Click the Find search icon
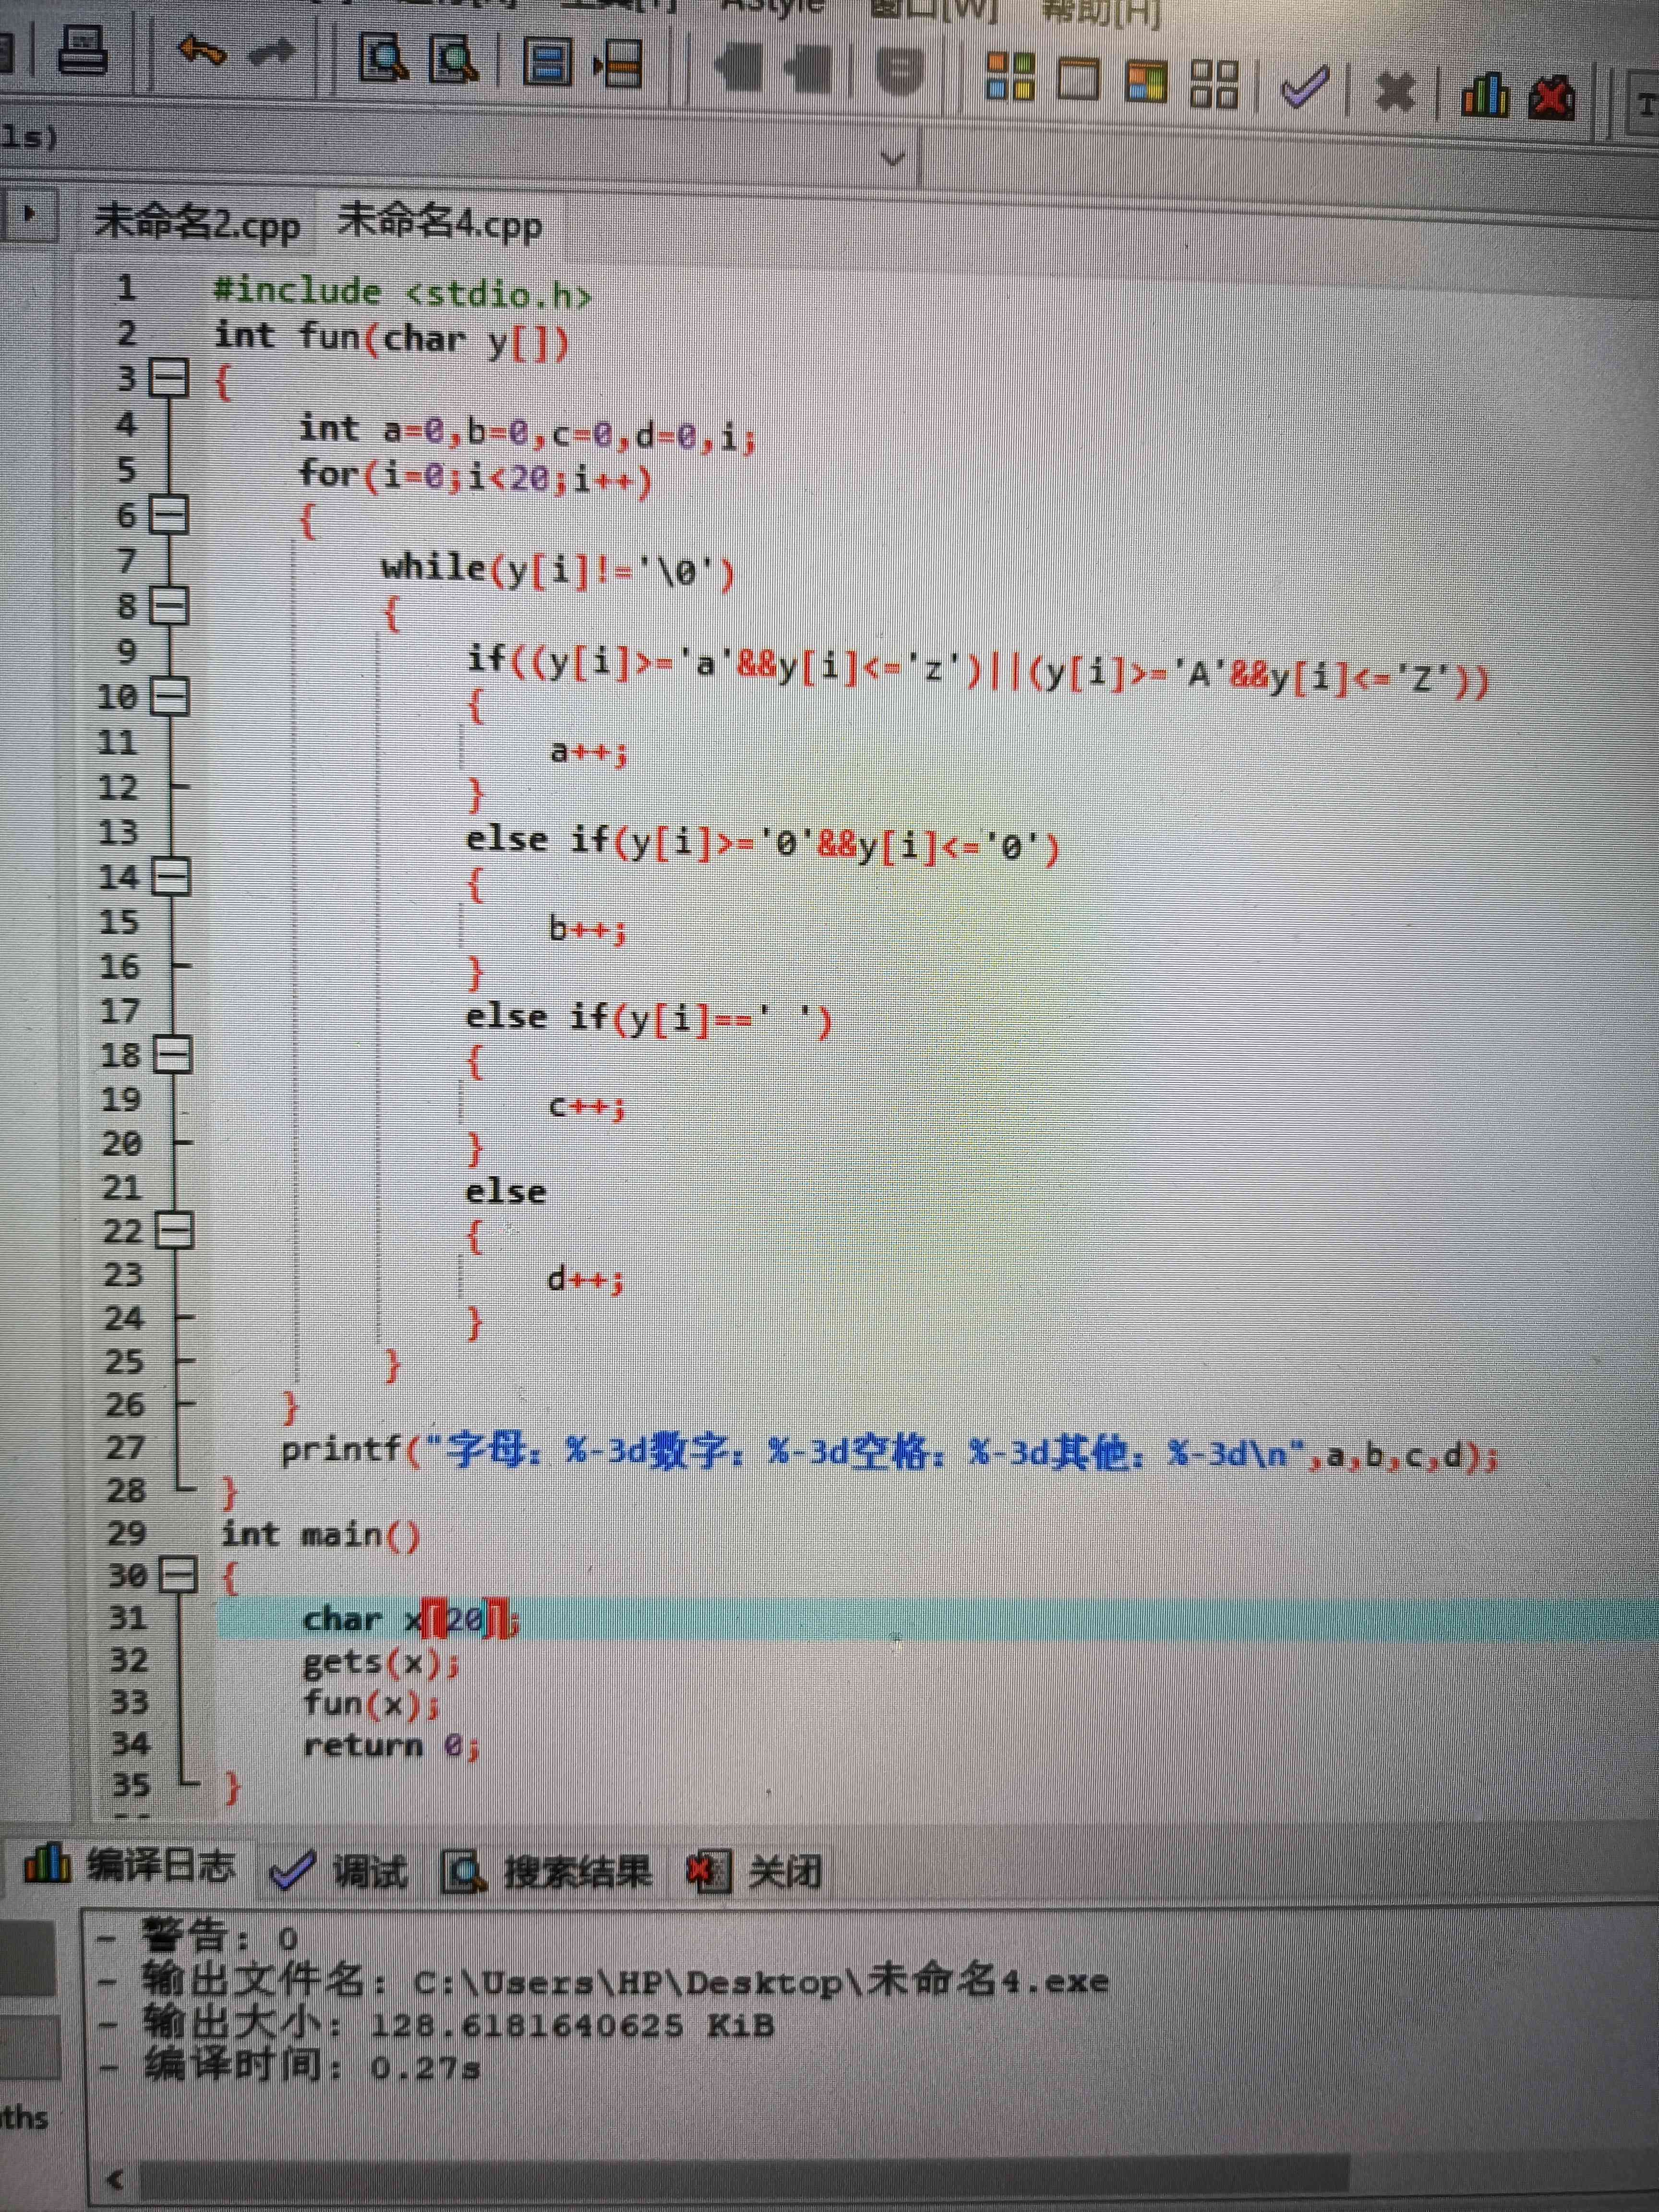Screen dimensions: 1659x2212 383,58
